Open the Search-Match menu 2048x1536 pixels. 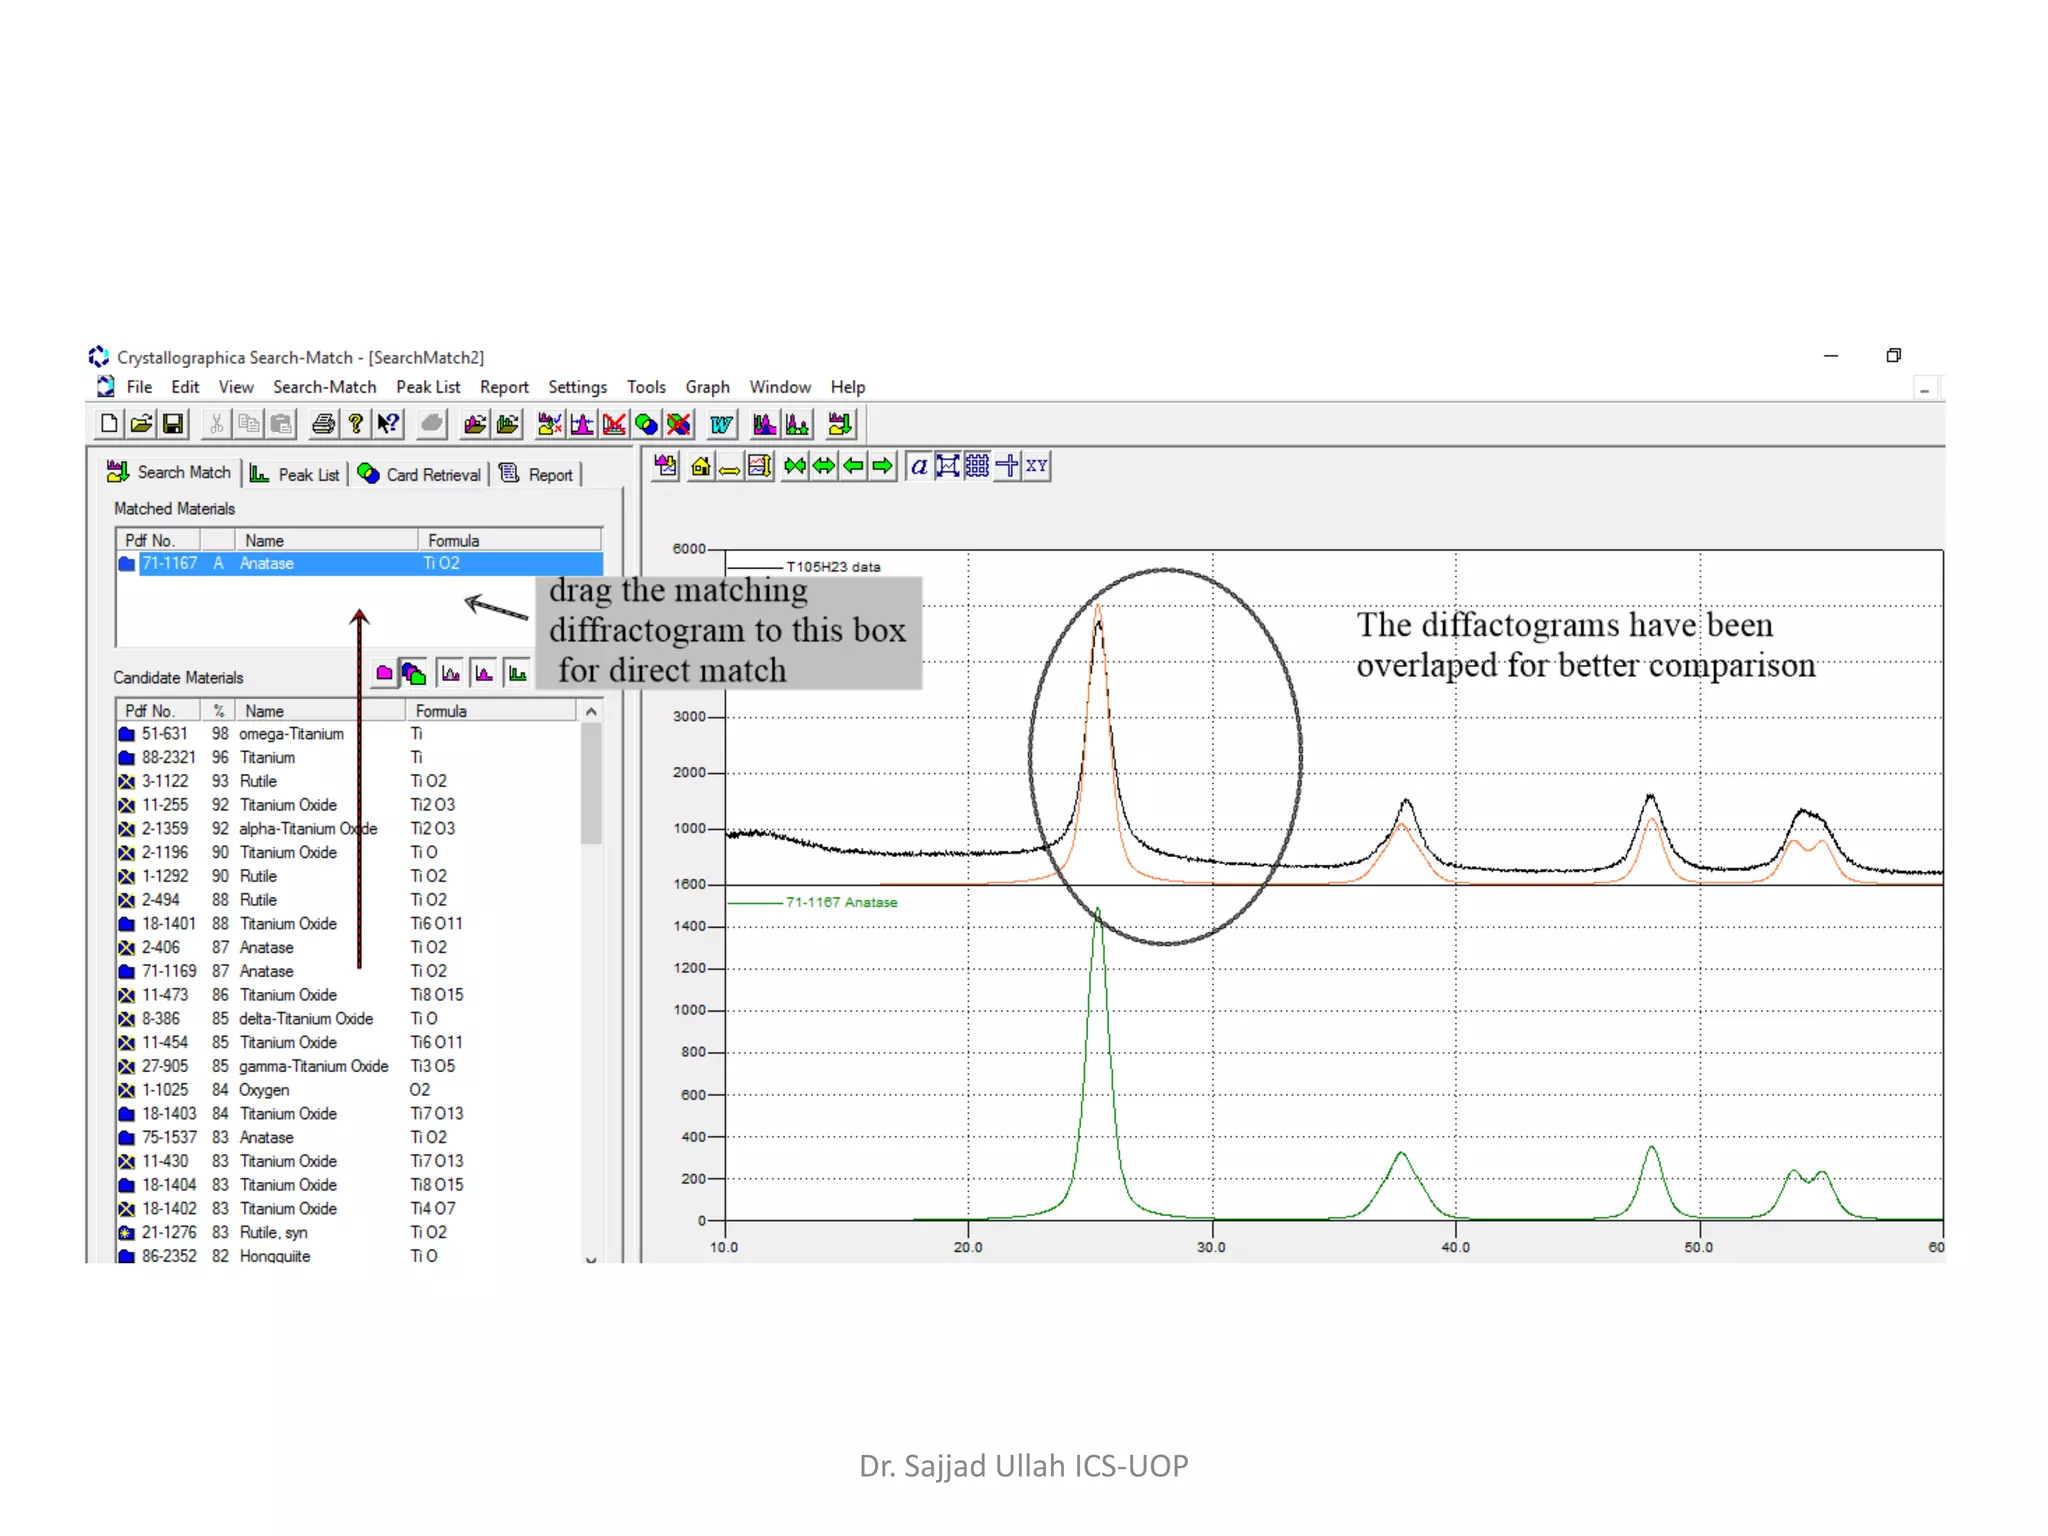point(324,387)
